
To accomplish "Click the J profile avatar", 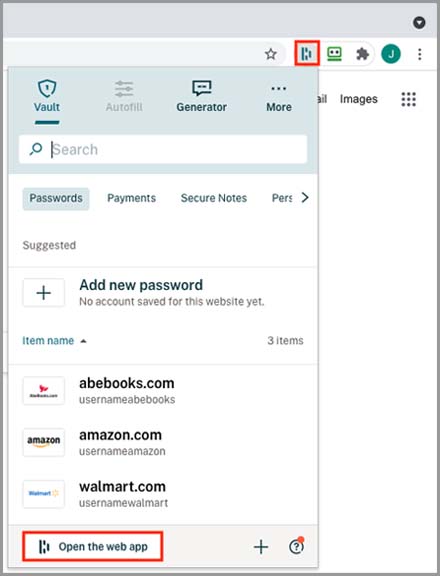I will [391, 54].
